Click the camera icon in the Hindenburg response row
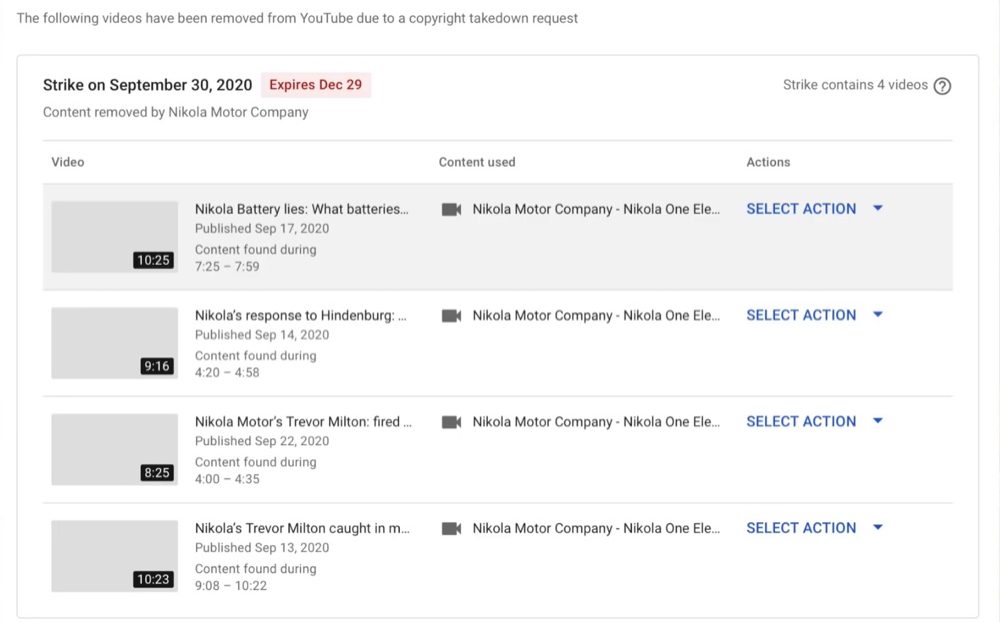Image resolution: width=1000 pixels, height=622 pixels. 452,316
